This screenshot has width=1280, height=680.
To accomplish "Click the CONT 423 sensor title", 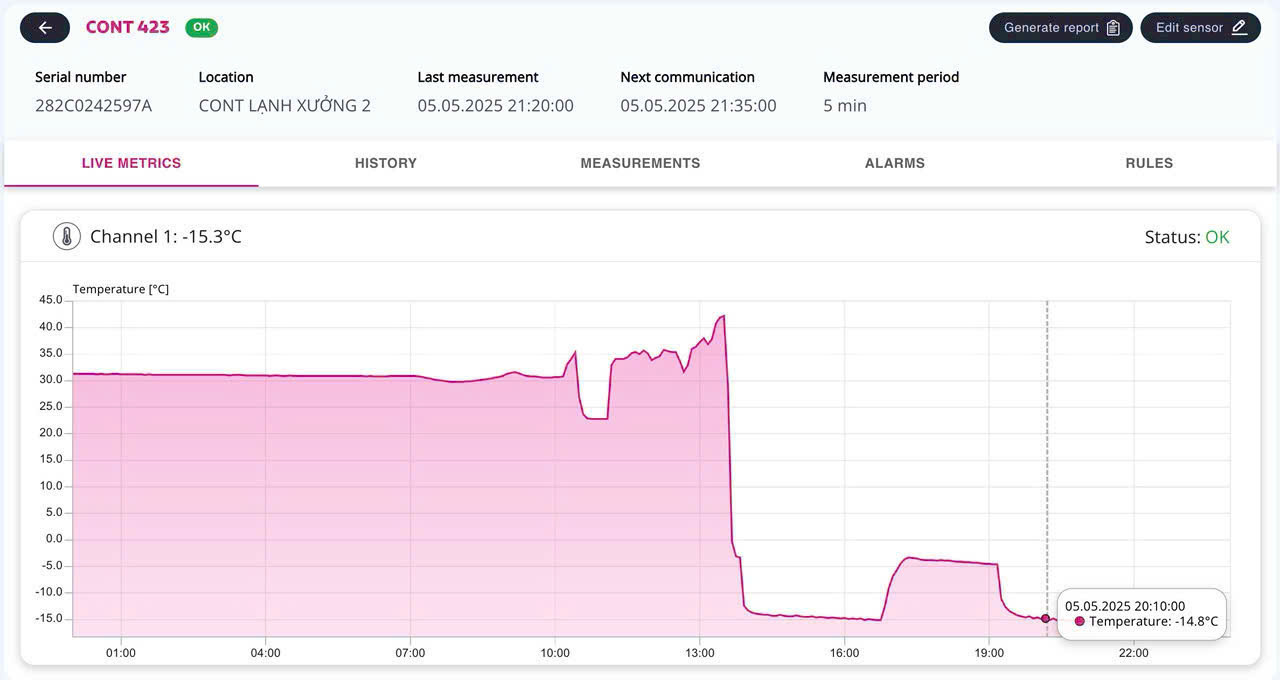I will (x=127, y=27).
